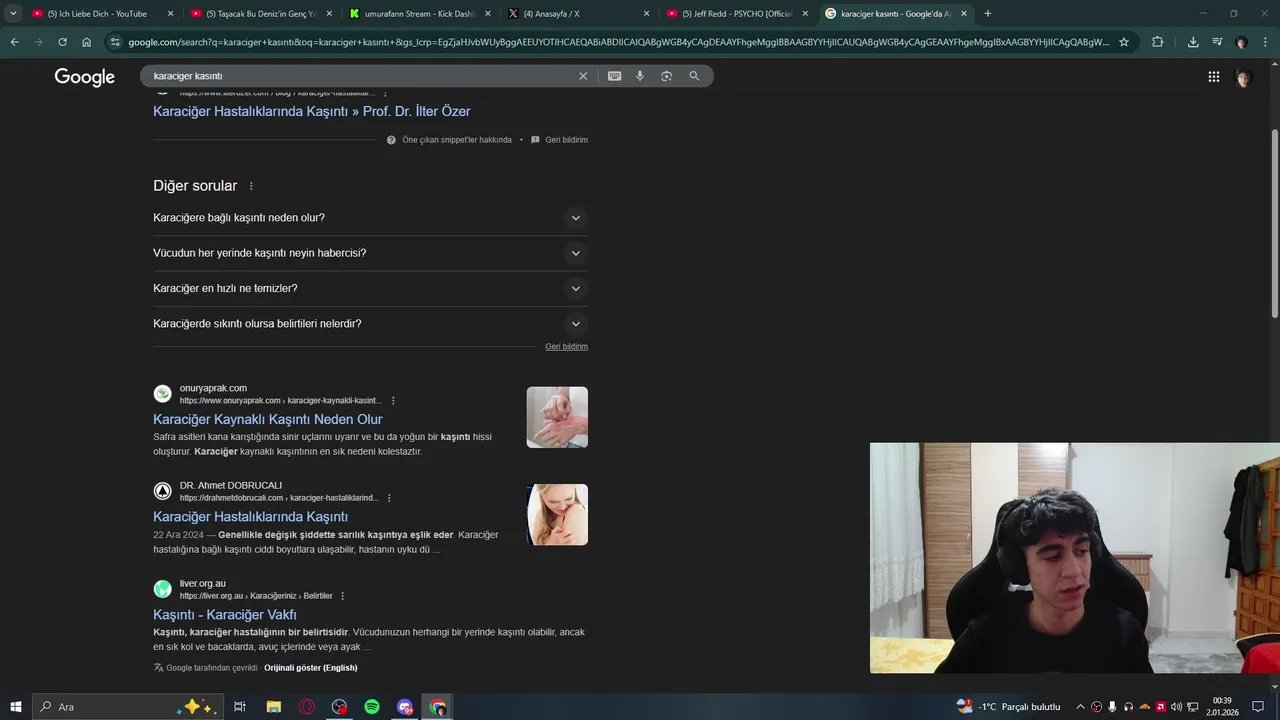This screenshot has width=1280, height=720.
Task: Open volume control in system tray
Action: pyautogui.click(x=1176, y=707)
